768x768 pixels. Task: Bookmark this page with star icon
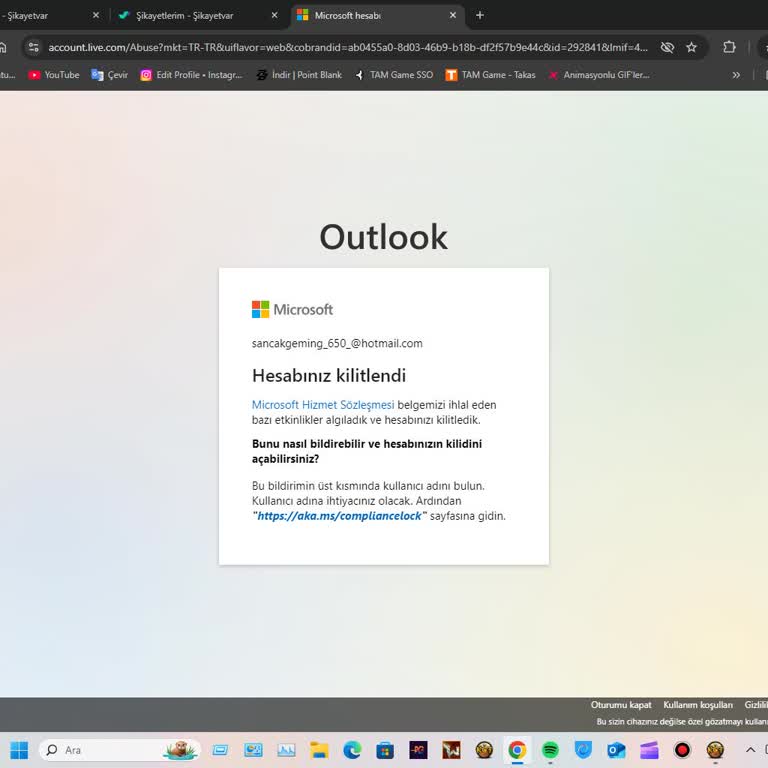(691, 48)
